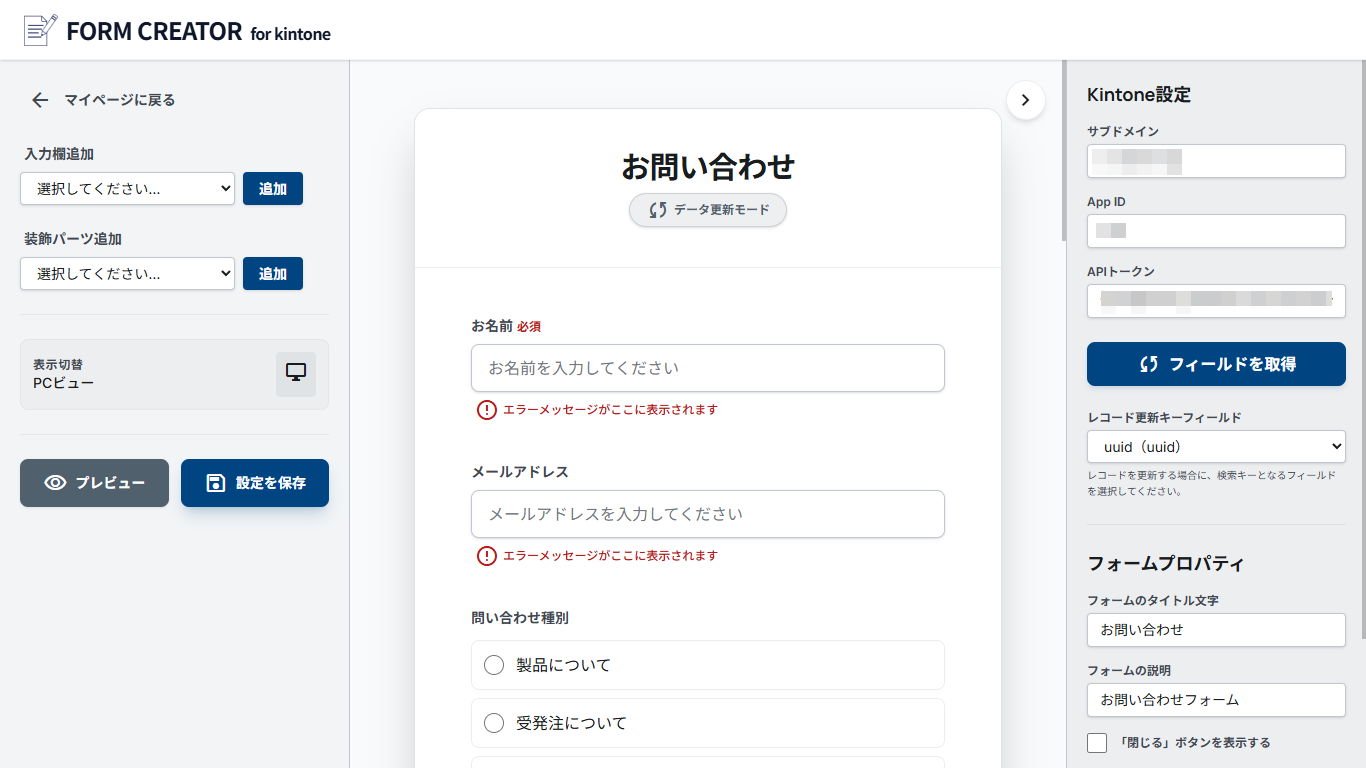Viewport: 1366px width, 768px height.
Task: Toggle the PC view monitor icon
Action: coord(296,374)
